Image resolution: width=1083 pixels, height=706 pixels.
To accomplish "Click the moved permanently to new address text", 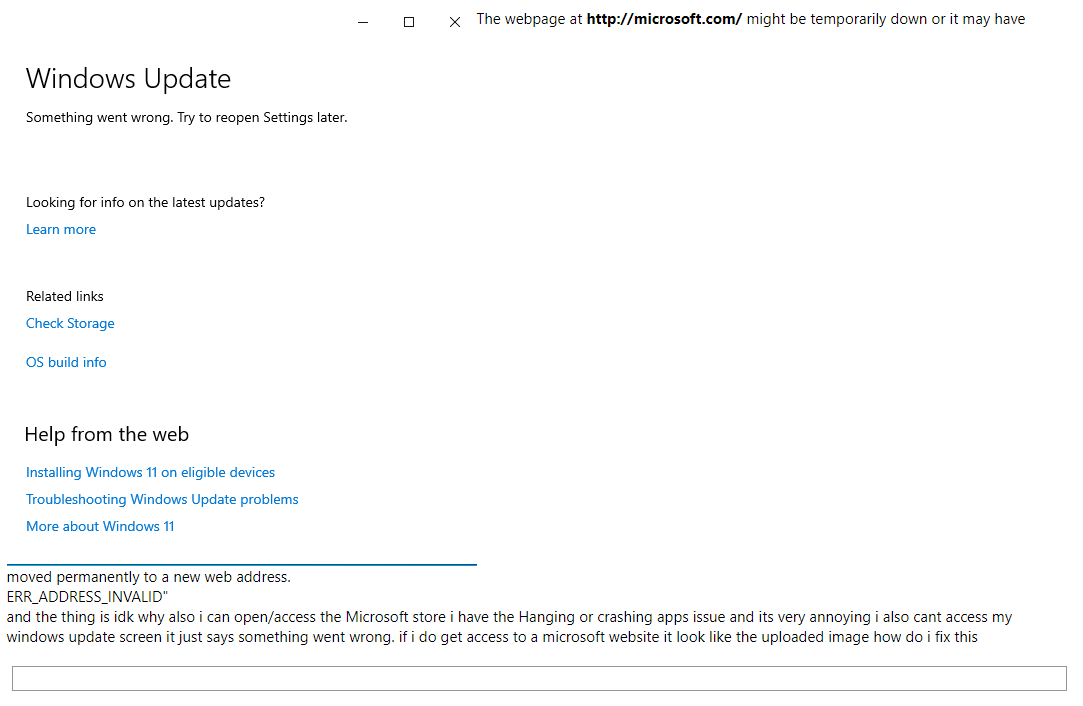I will tap(148, 577).
